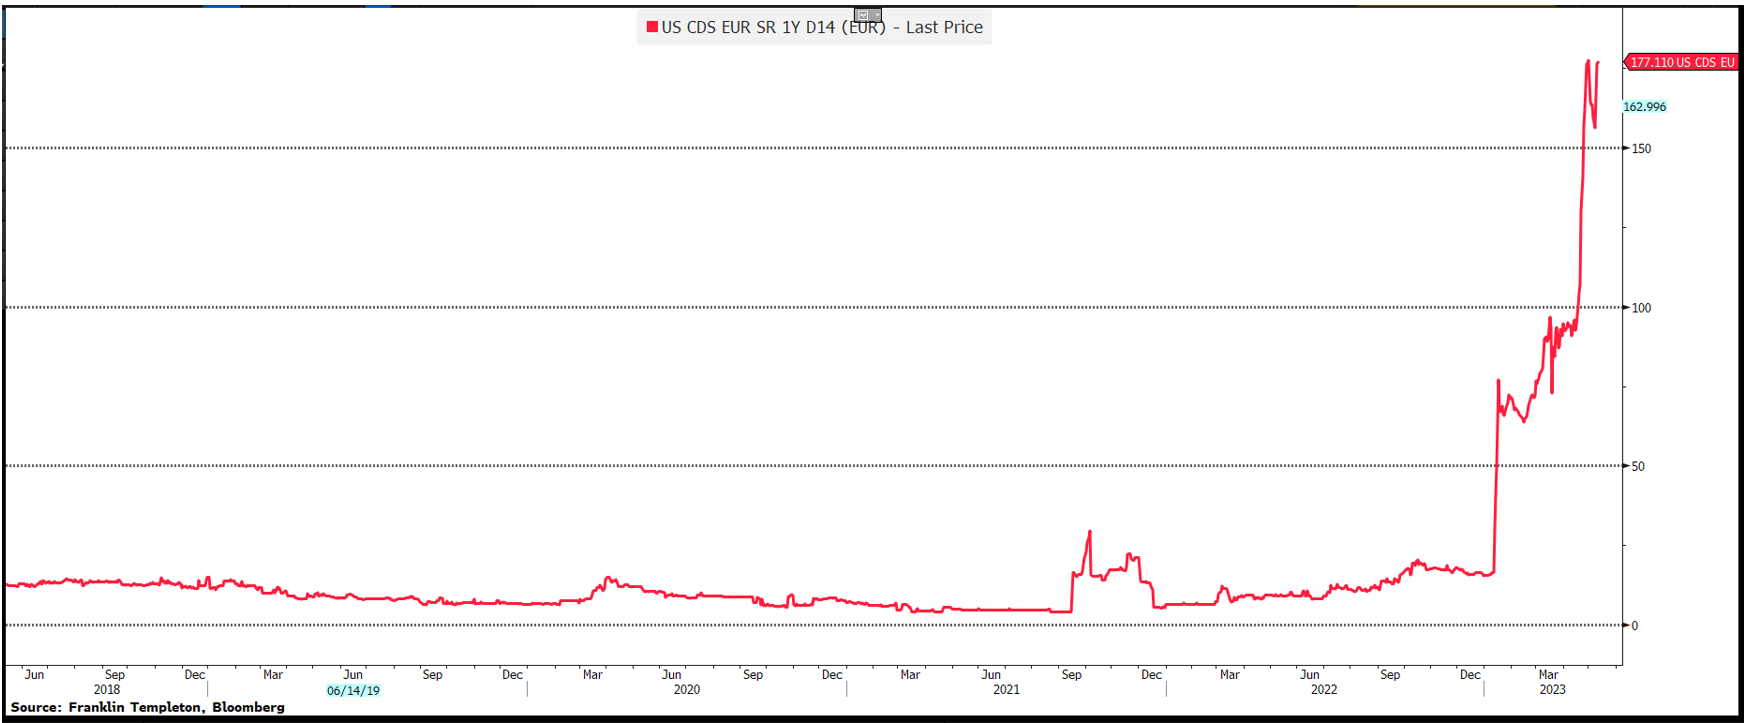1744x723 pixels.
Task: Click the 2018 year label on x-axis
Action: click(x=107, y=690)
